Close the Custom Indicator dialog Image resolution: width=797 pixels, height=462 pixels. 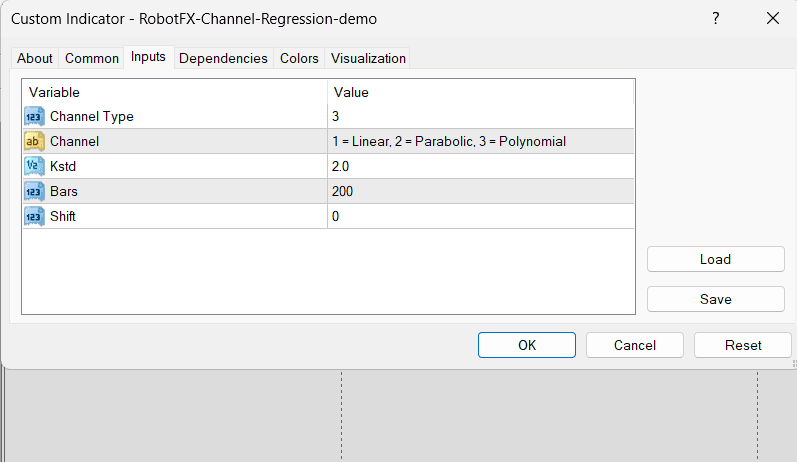(773, 19)
